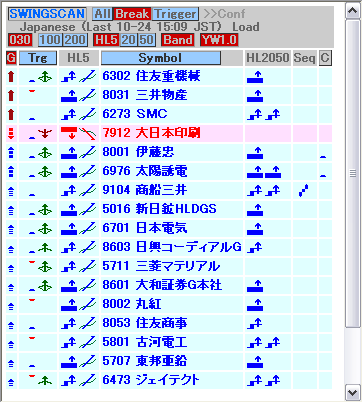363x403 pixels.
Task: Click the vertical scrollbar thumb
Action: [x=353, y=174]
